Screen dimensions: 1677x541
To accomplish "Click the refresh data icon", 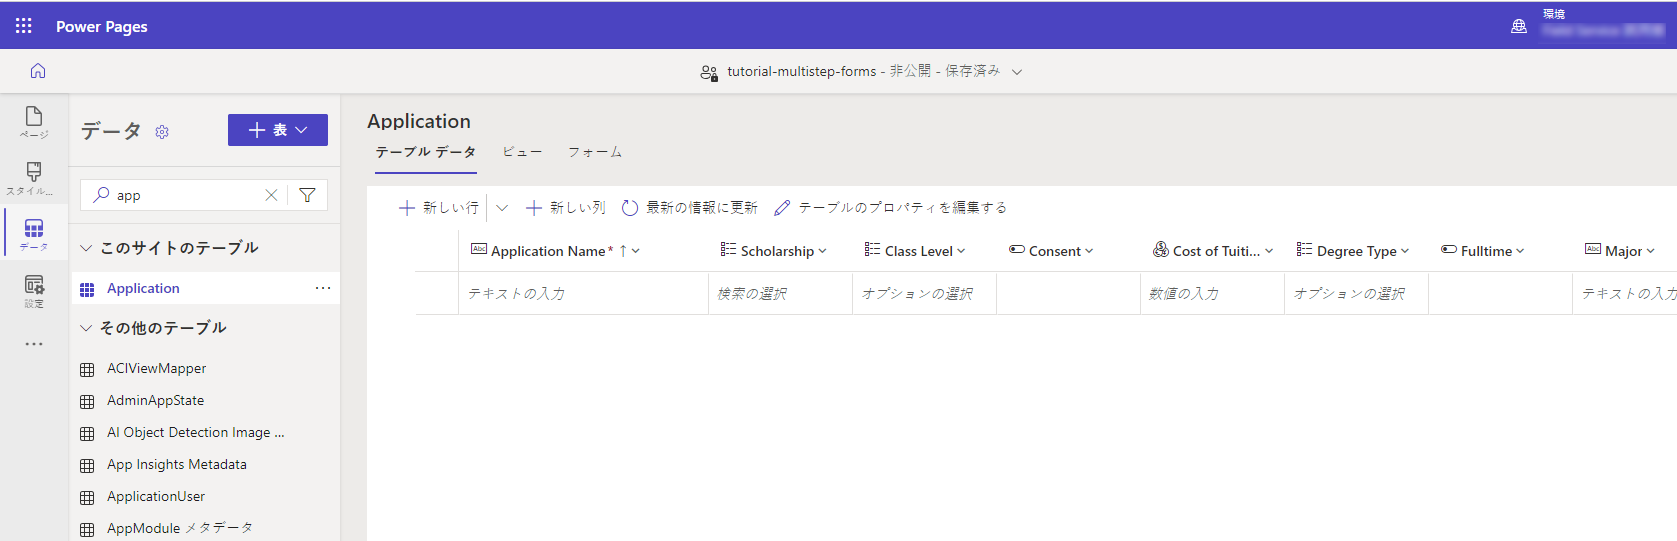I will click(x=630, y=208).
